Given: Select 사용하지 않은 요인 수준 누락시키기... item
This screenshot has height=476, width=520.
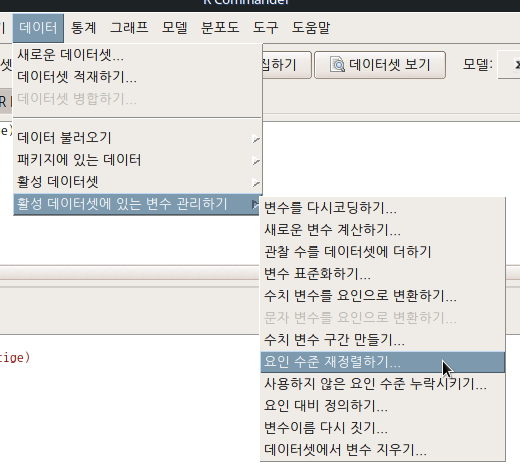Looking at the screenshot, I should coord(383,384).
